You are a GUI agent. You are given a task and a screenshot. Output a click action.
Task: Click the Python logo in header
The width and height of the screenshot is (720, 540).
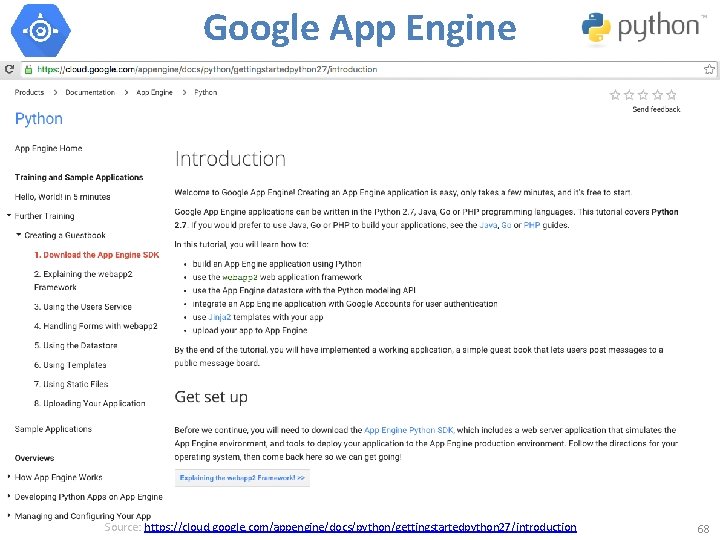[644, 28]
